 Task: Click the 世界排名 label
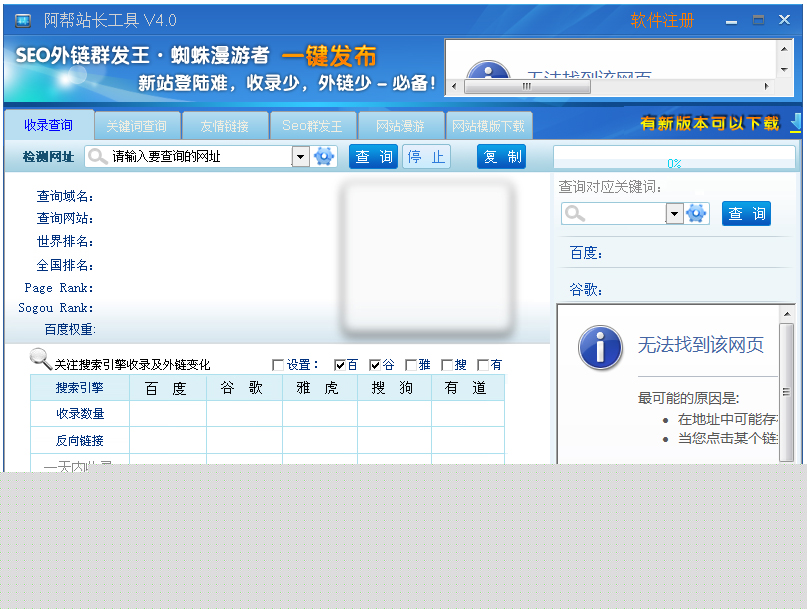[x=65, y=241]
